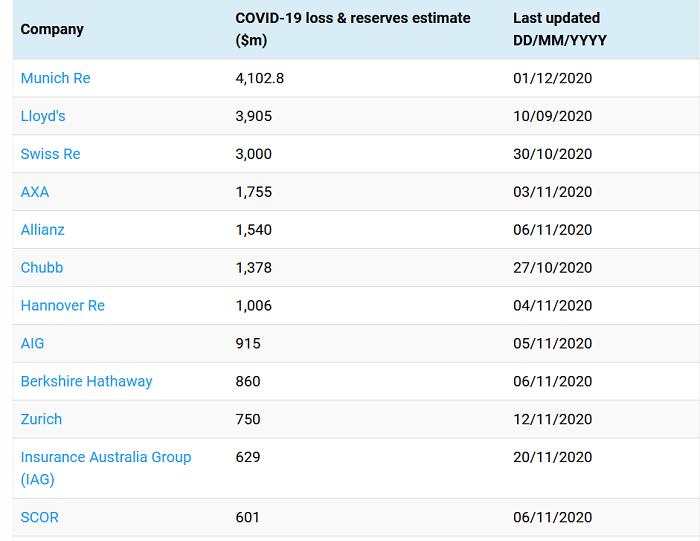Screen dimensions: 700x541
Task: Select the 750 loss value
Action: (248, 420)
